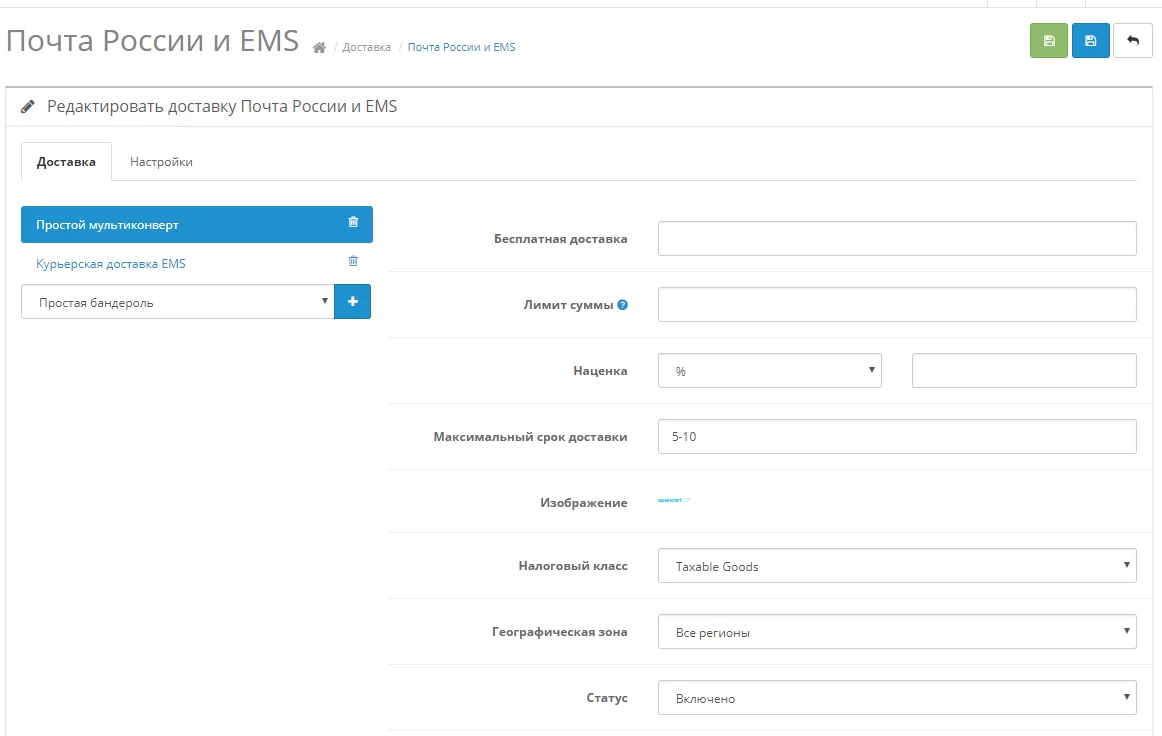The image size is (1162, 736).
Task: Click the Налоговый класс label
Action: (x=573, y=566)
